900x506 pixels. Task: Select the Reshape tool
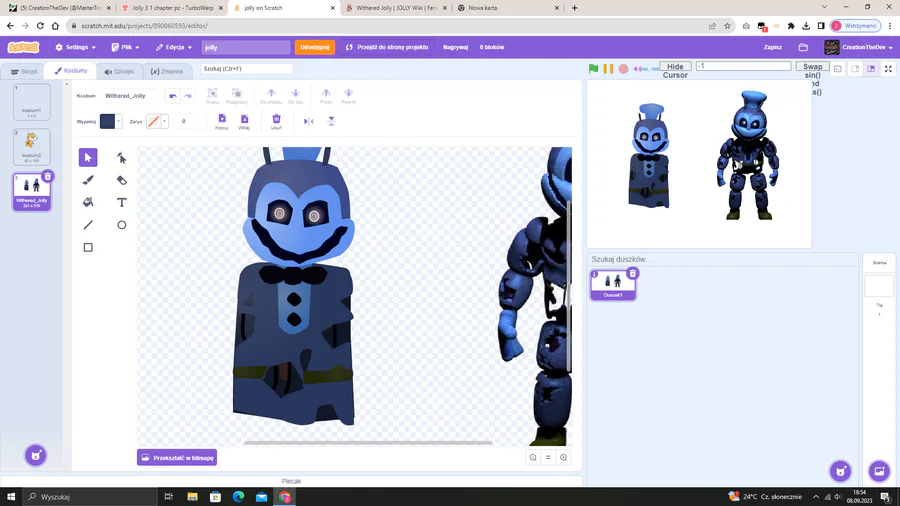pyautogui.click(x=122, y=157)
